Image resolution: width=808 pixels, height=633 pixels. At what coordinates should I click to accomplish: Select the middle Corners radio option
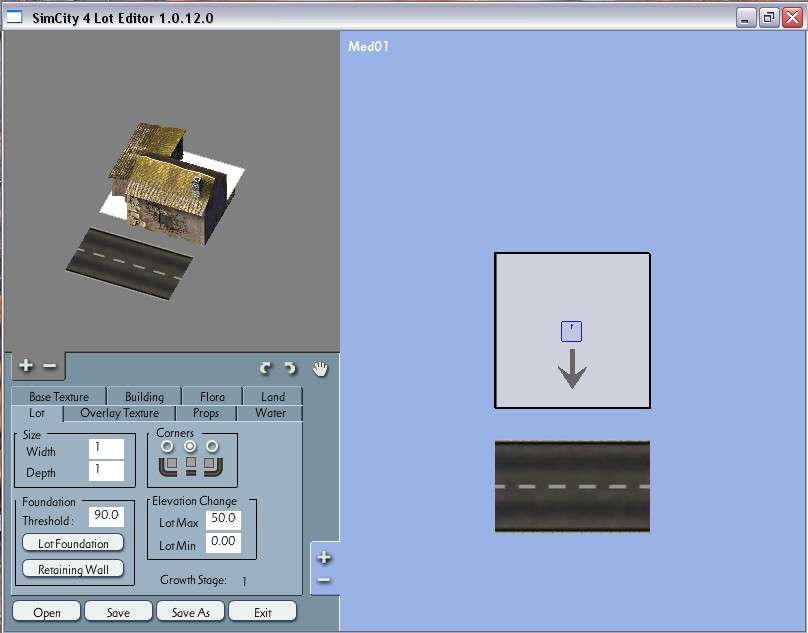pos(190,446)
